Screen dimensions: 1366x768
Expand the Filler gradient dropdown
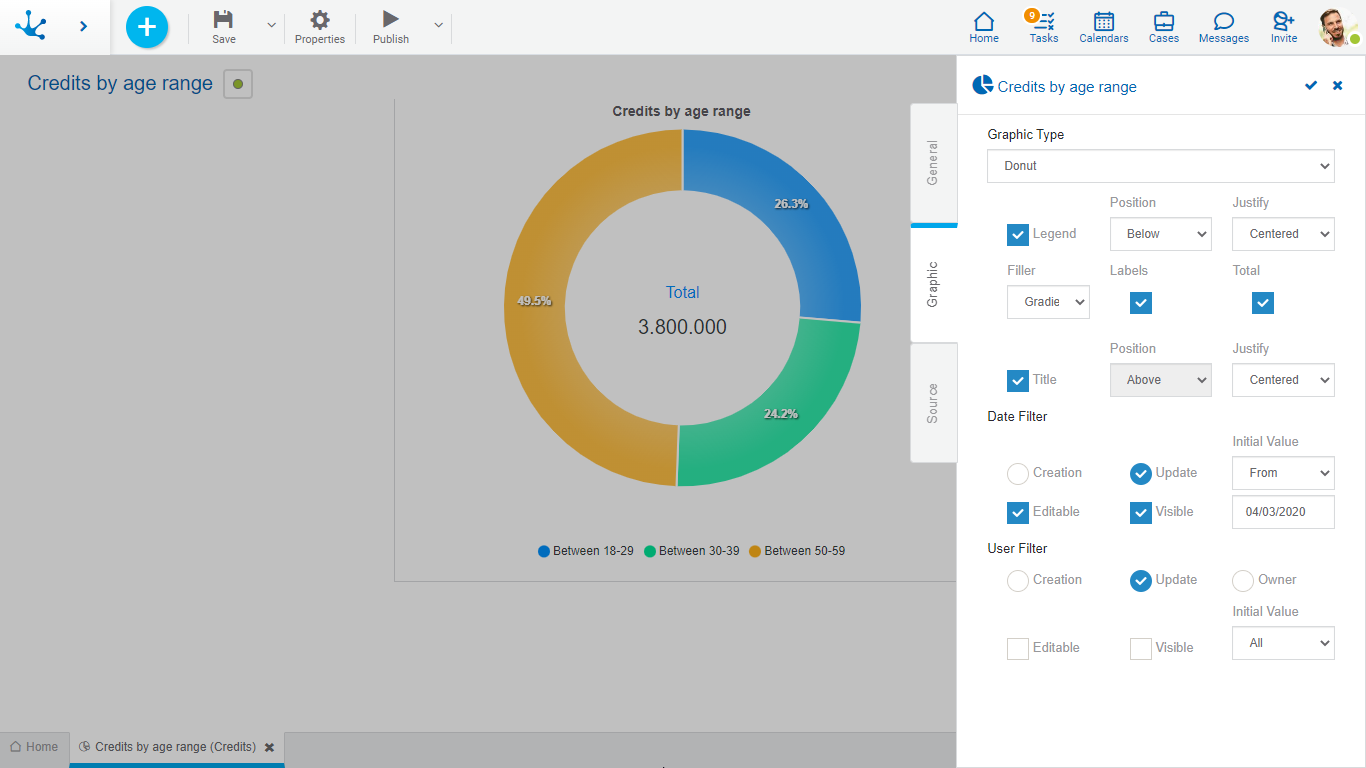tap(1048, 302)
